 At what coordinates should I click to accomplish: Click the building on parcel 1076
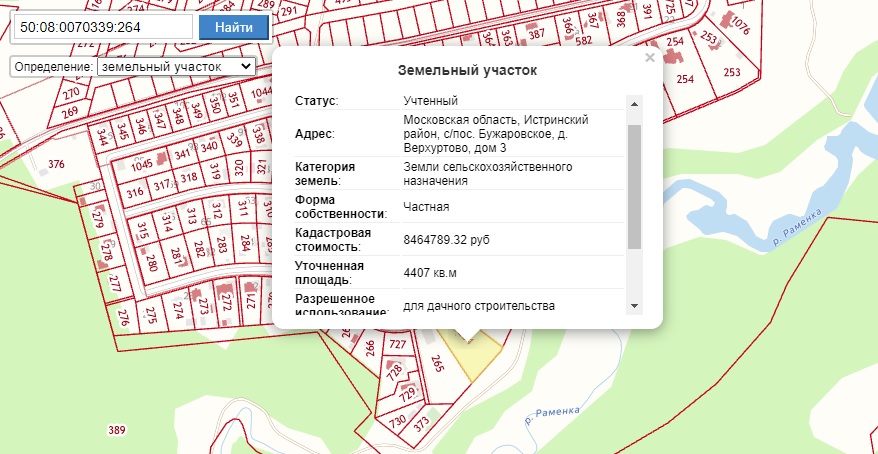(x=726, y=22)
